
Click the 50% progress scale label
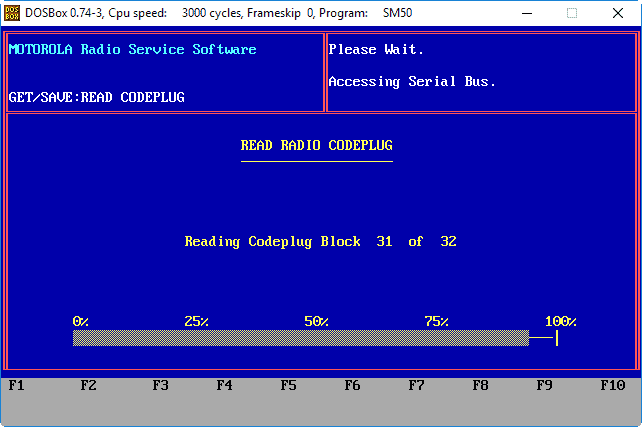click(x=316, y=322)
